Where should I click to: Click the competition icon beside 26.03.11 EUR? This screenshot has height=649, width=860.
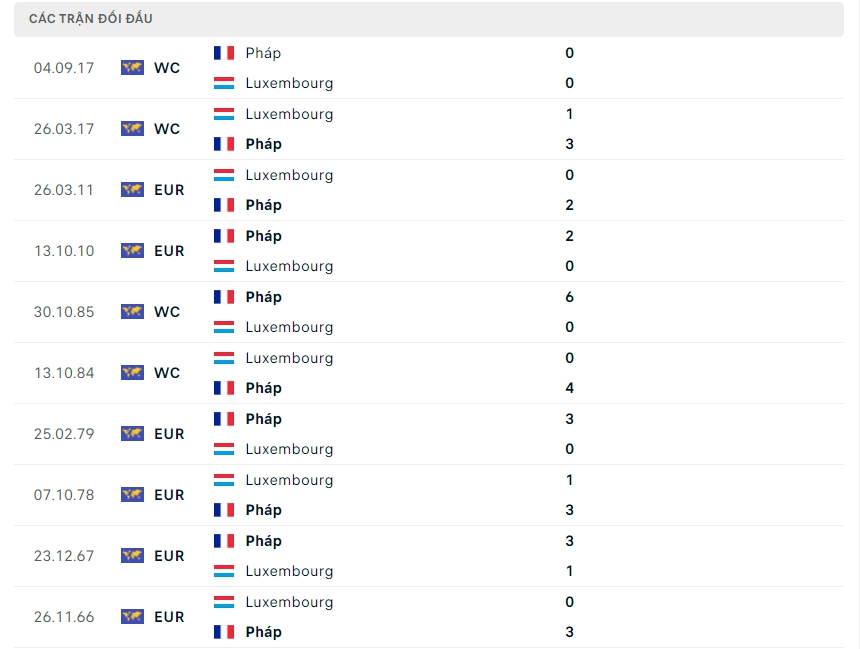pos(132,190)
